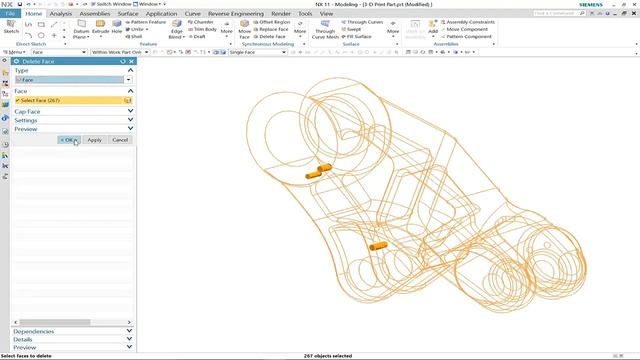Cancel the Delete Face dialog

120,140
